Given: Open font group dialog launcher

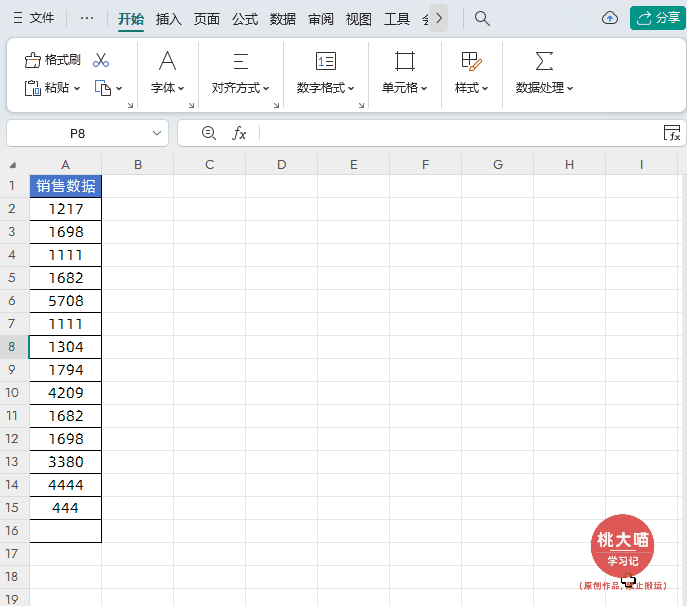Looking at the screenshot, I should (x=191, y=105).
